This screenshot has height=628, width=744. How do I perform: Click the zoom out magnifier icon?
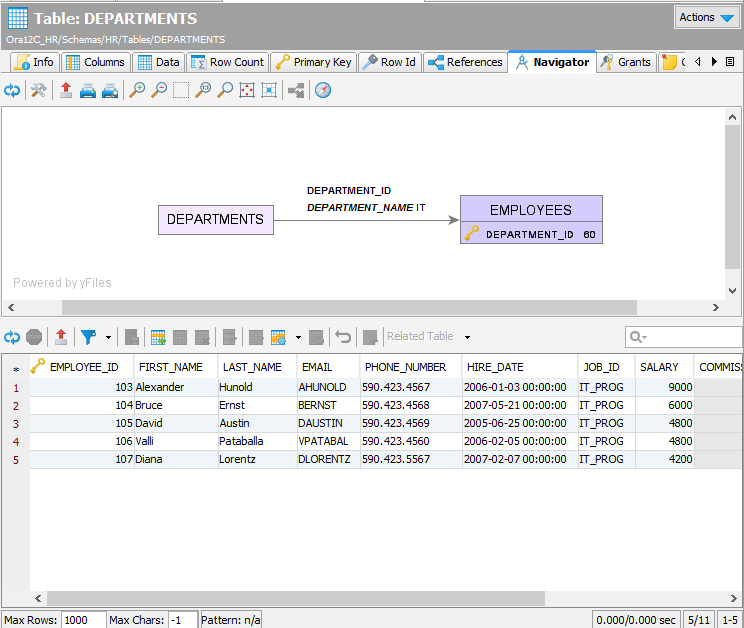158,90
